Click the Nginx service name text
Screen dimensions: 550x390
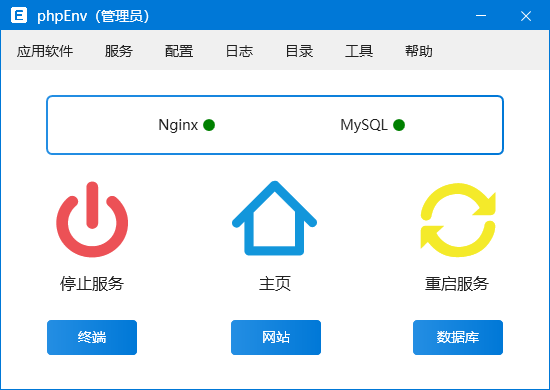(x=178, y=125)
